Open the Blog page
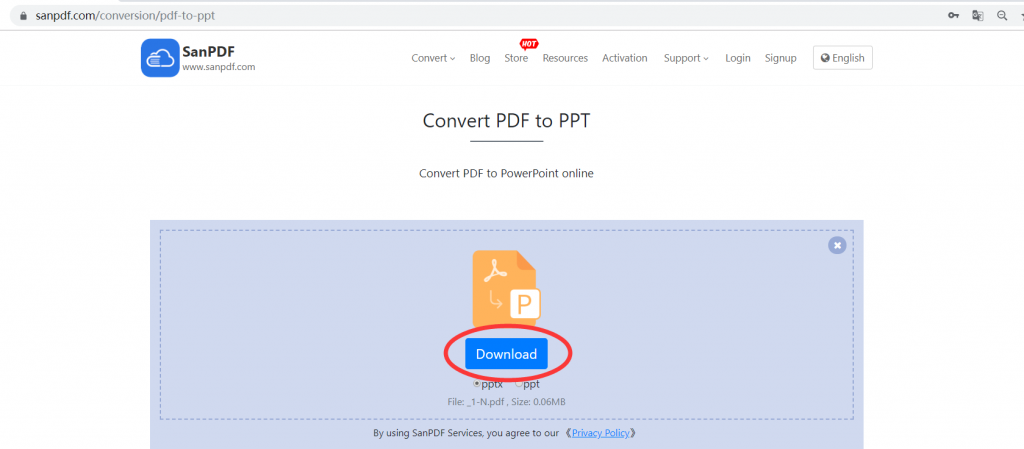Screen dimensions: 1024x449 point(479,58)
